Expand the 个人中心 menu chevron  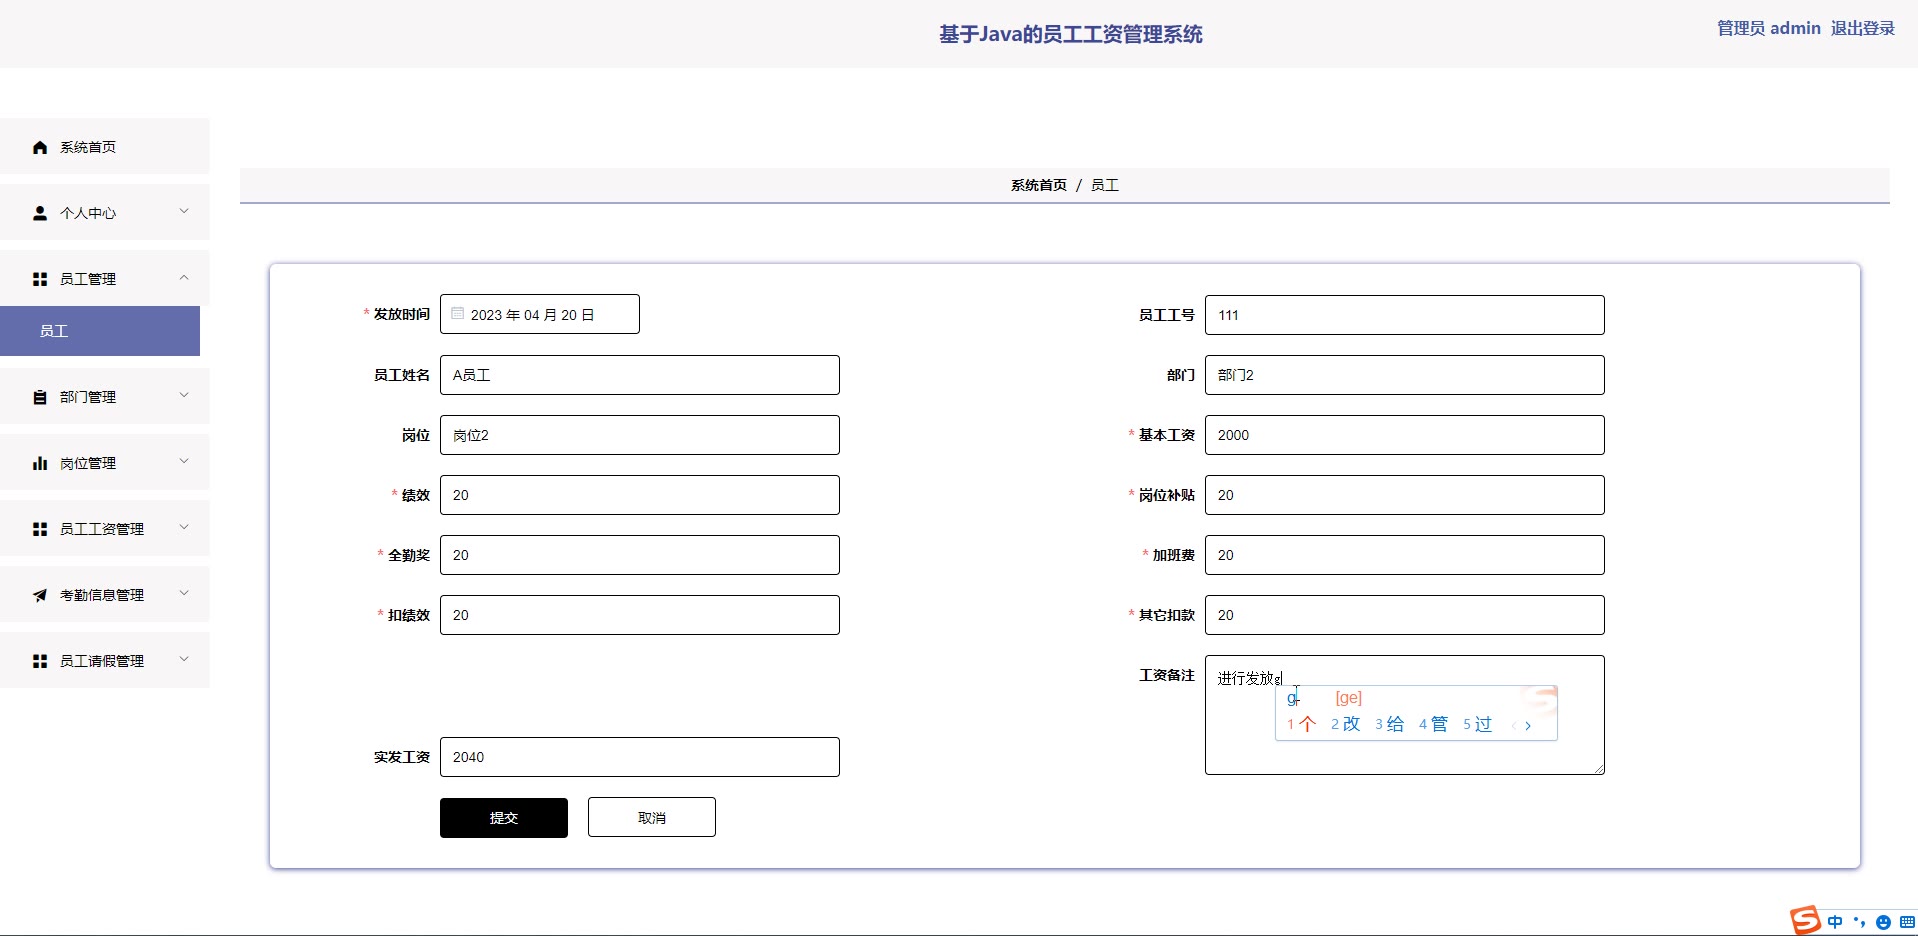(184, 211)
